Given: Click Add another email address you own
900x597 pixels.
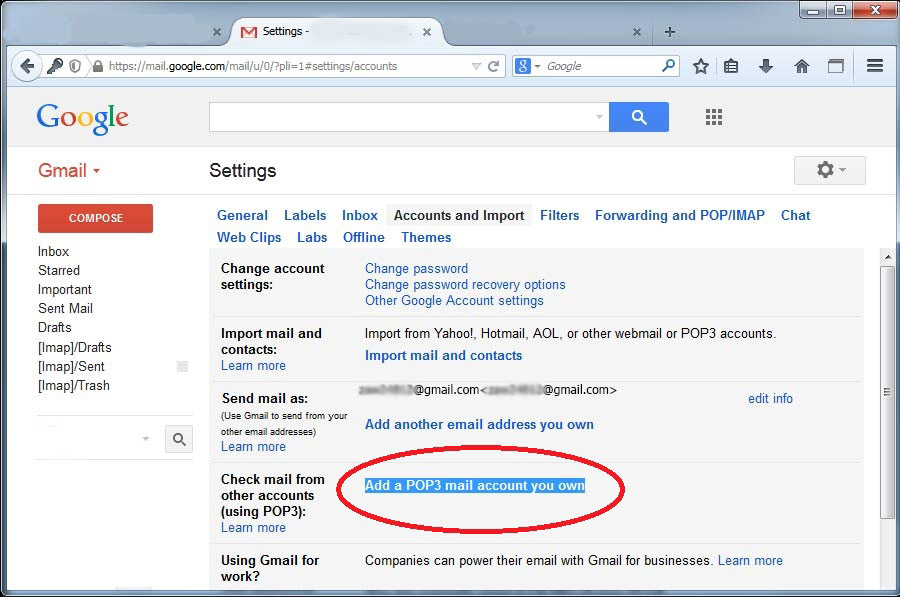Looking at the screenshot, I should click(479, 424).
